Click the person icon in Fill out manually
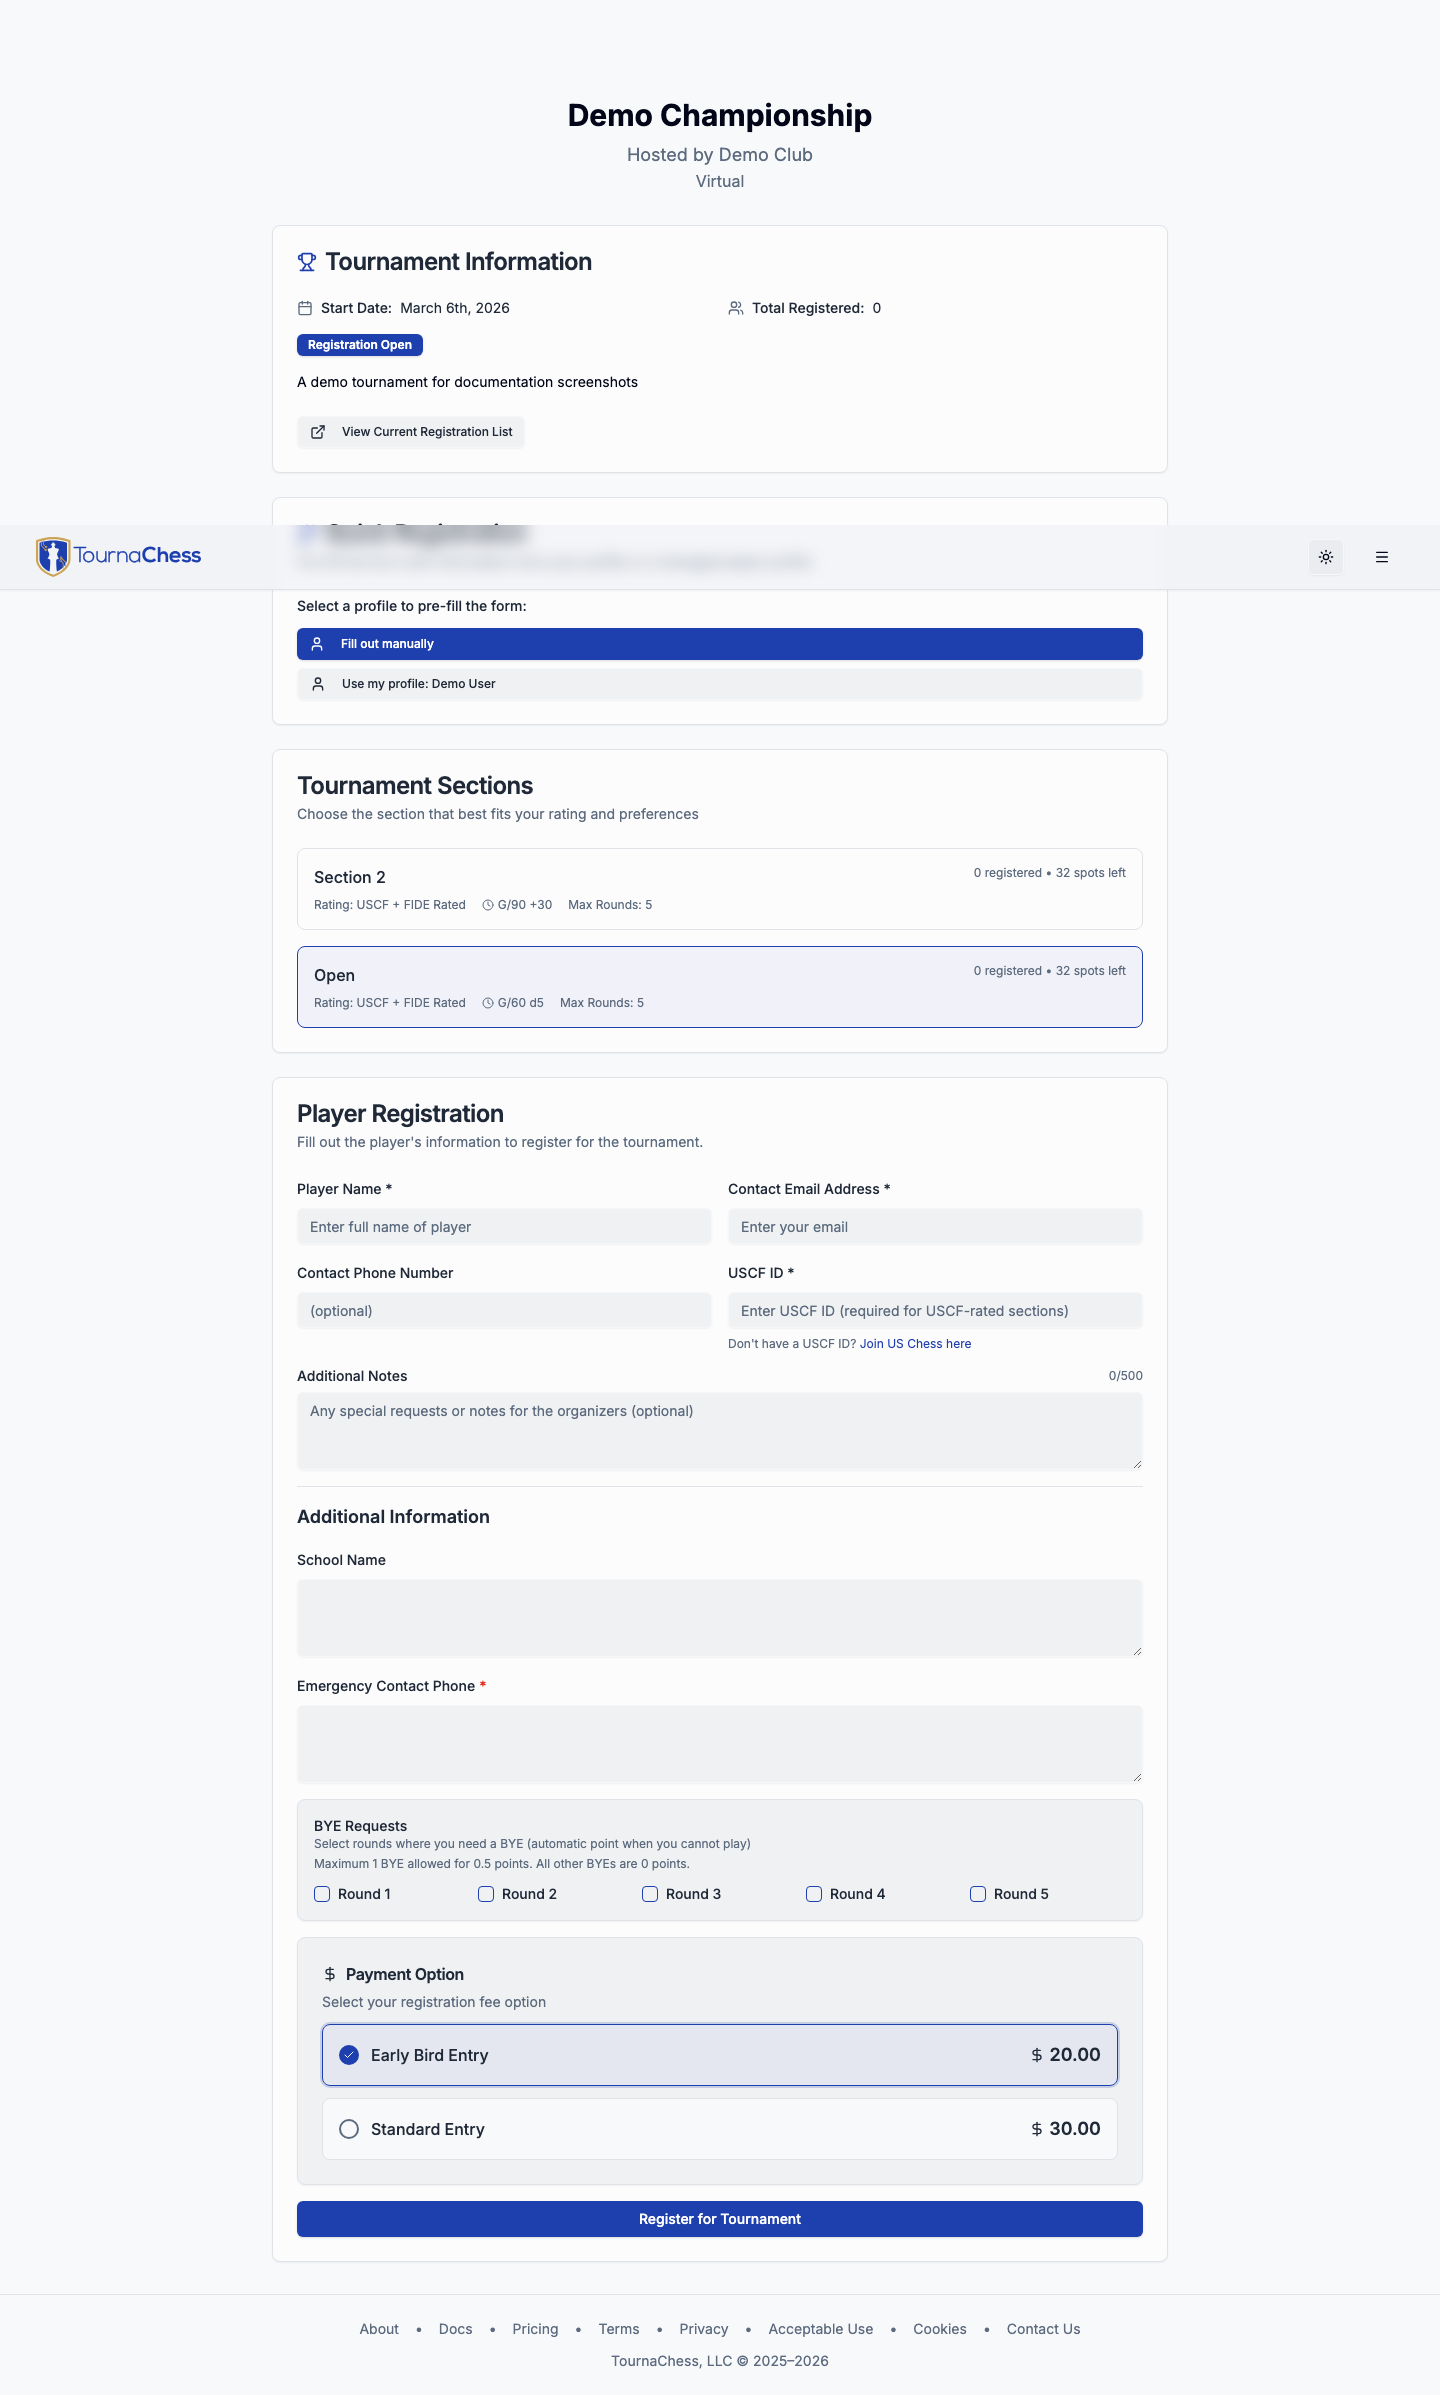The height and width of the screenshot is (2395, 1440). 317,644
